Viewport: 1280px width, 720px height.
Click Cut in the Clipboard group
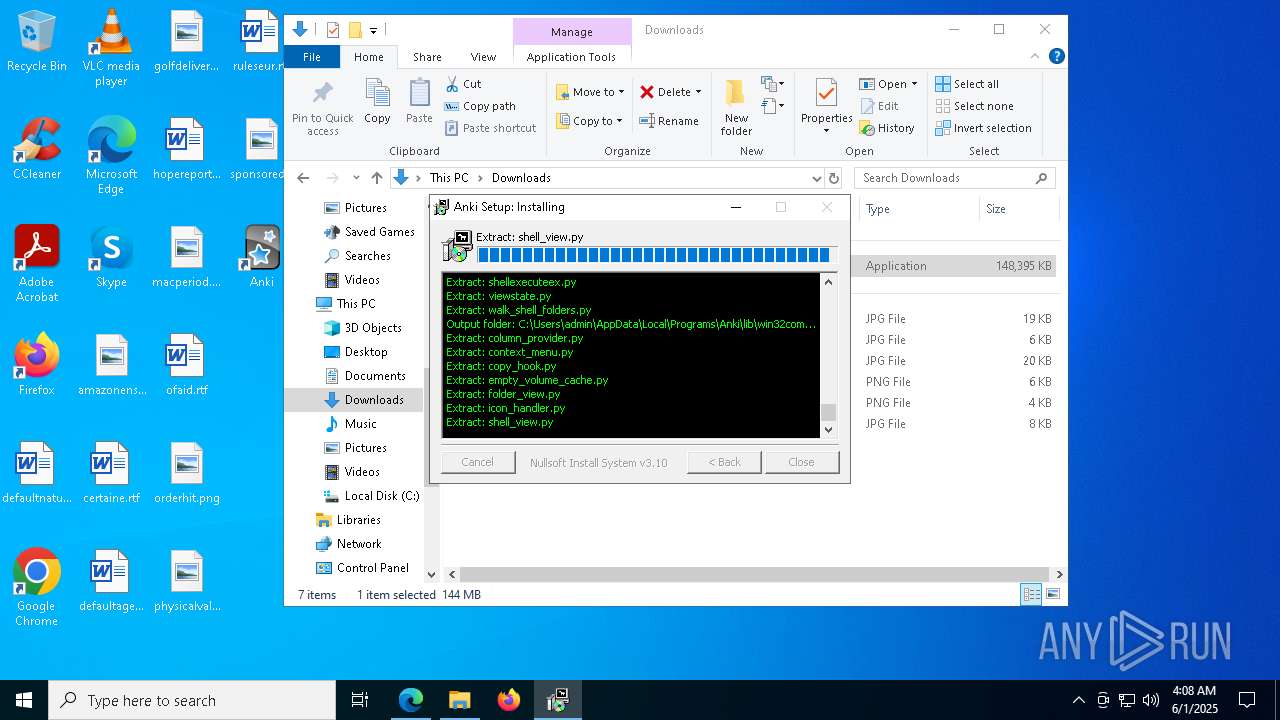click(x=463, y=84)
